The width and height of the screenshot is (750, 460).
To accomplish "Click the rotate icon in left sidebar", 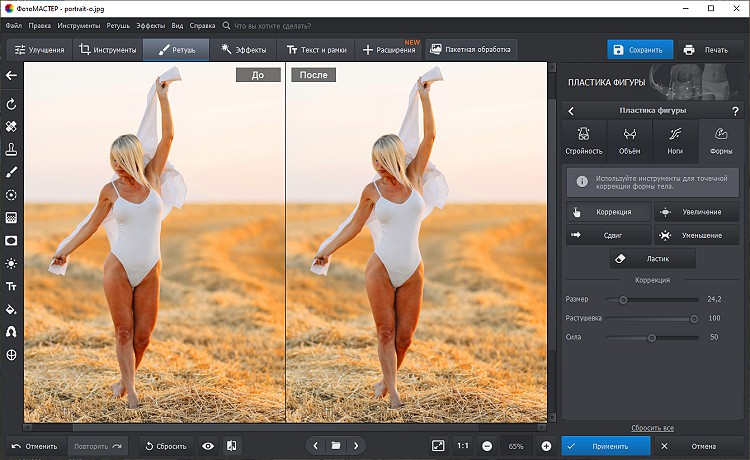I will tap(11, 104).
